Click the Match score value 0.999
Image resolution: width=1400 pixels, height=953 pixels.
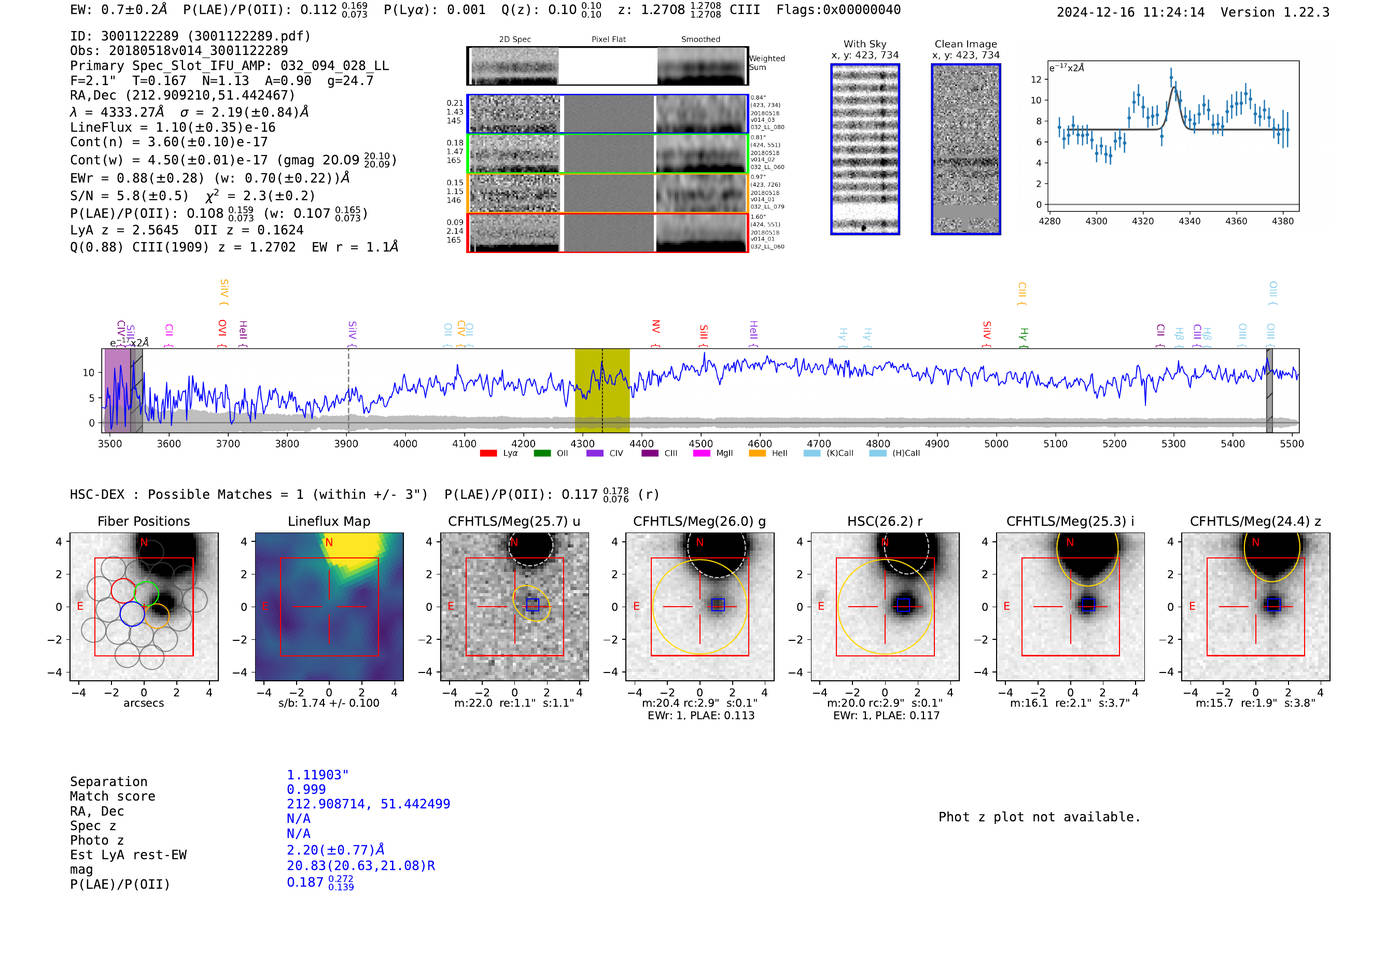click(x=306, y=790)
